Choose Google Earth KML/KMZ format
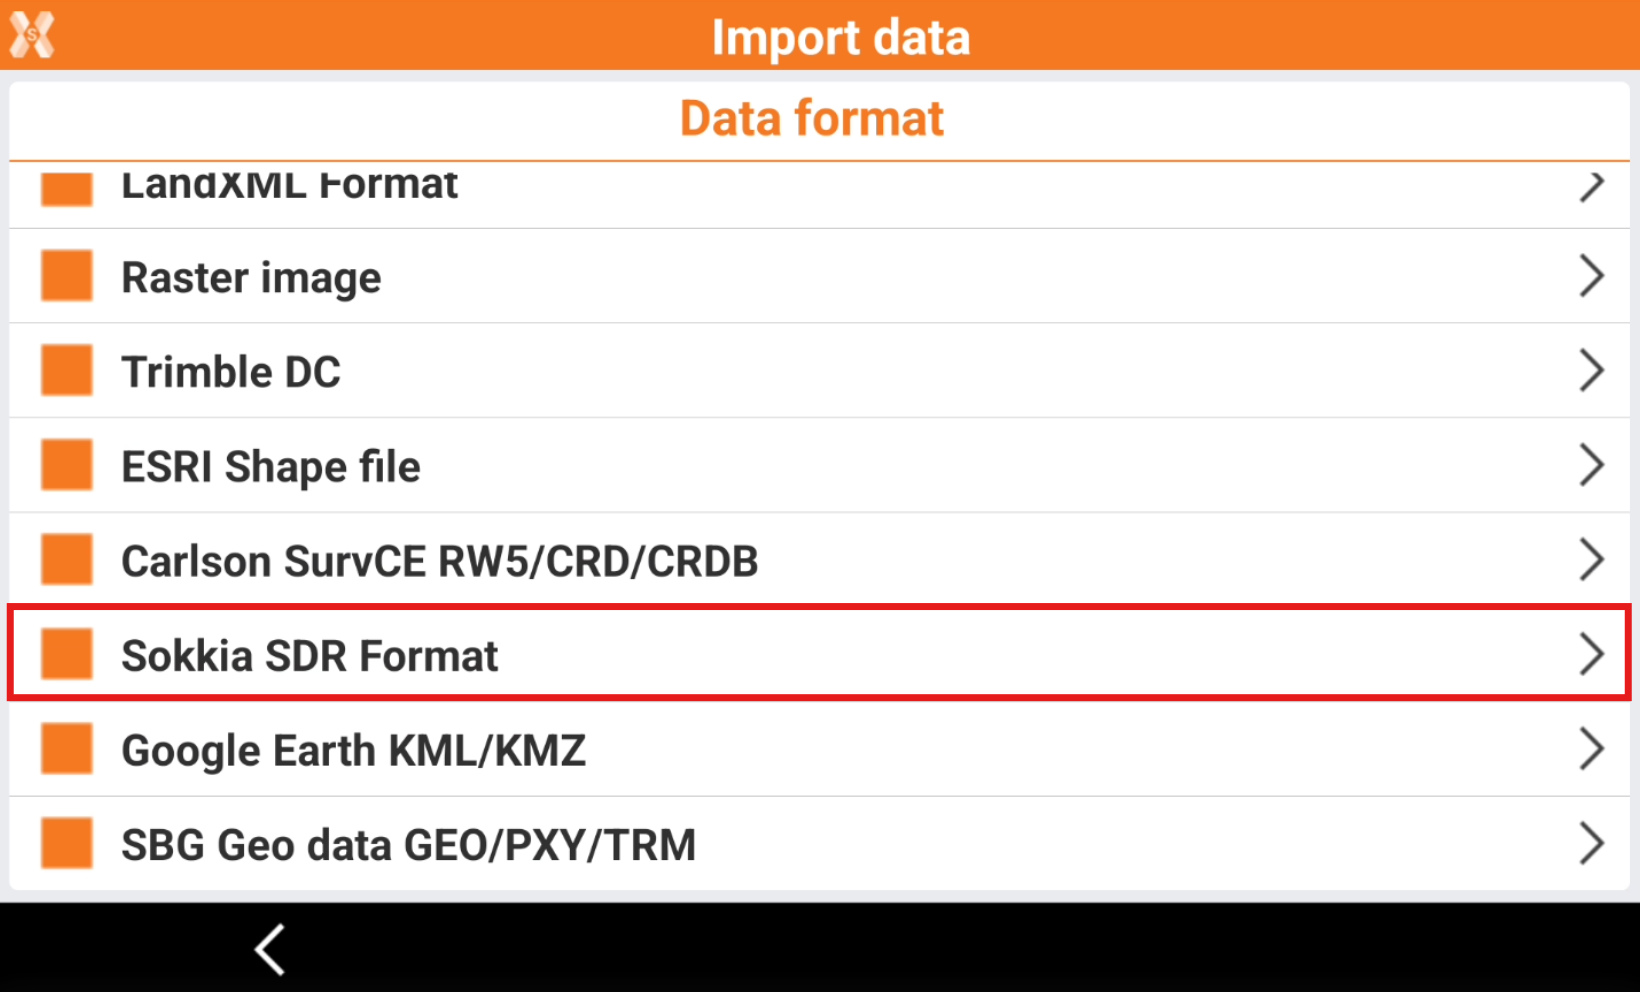This screenshot has height=992, width=1640. click(353, 750)
